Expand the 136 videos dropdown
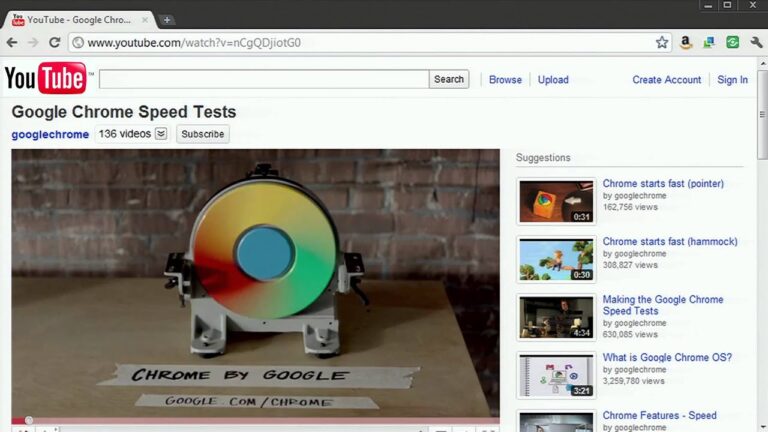Screen dimensions: 768x432 [x=161, y=134]
